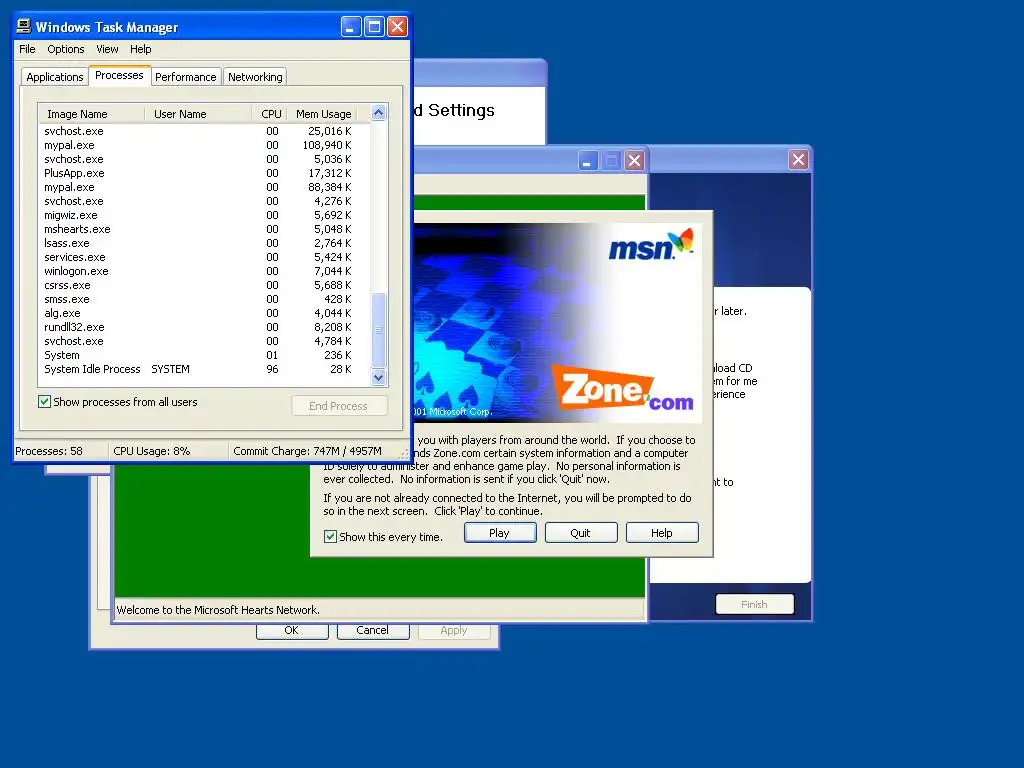1024x768 pixels.
Task: Close the wizard window with the Finish button
Action: (798, 160)
